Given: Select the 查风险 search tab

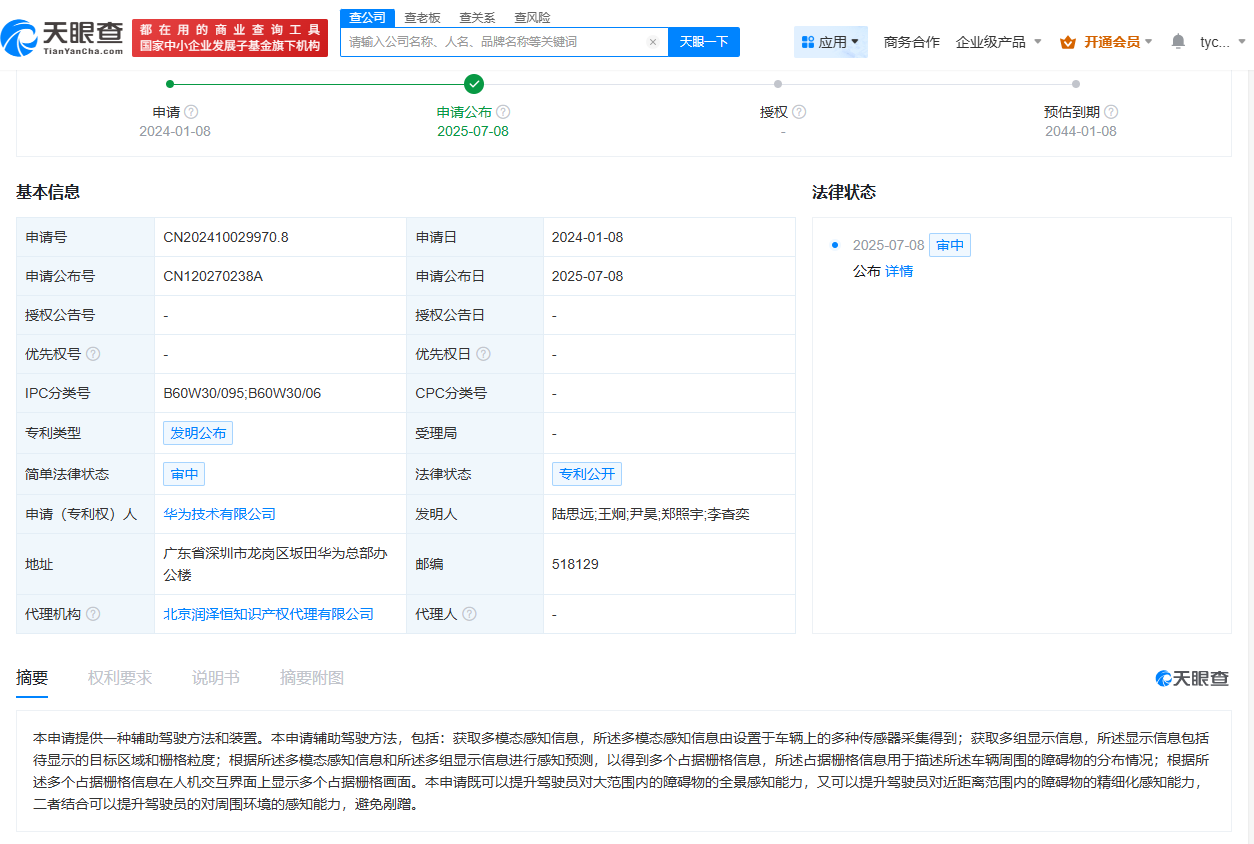Looking at the screenshot, I should click(x=532, y=18).
